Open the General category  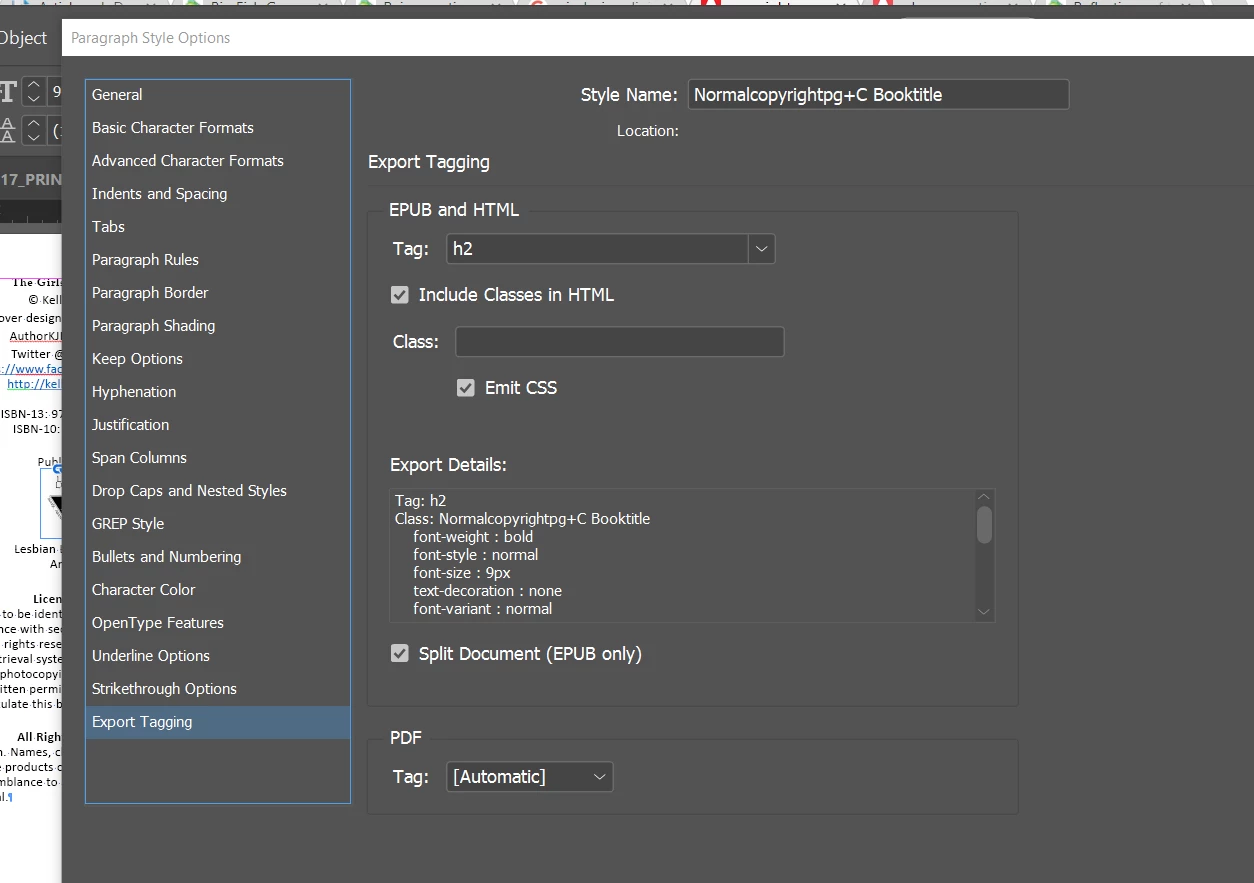[x=218, y=95]
